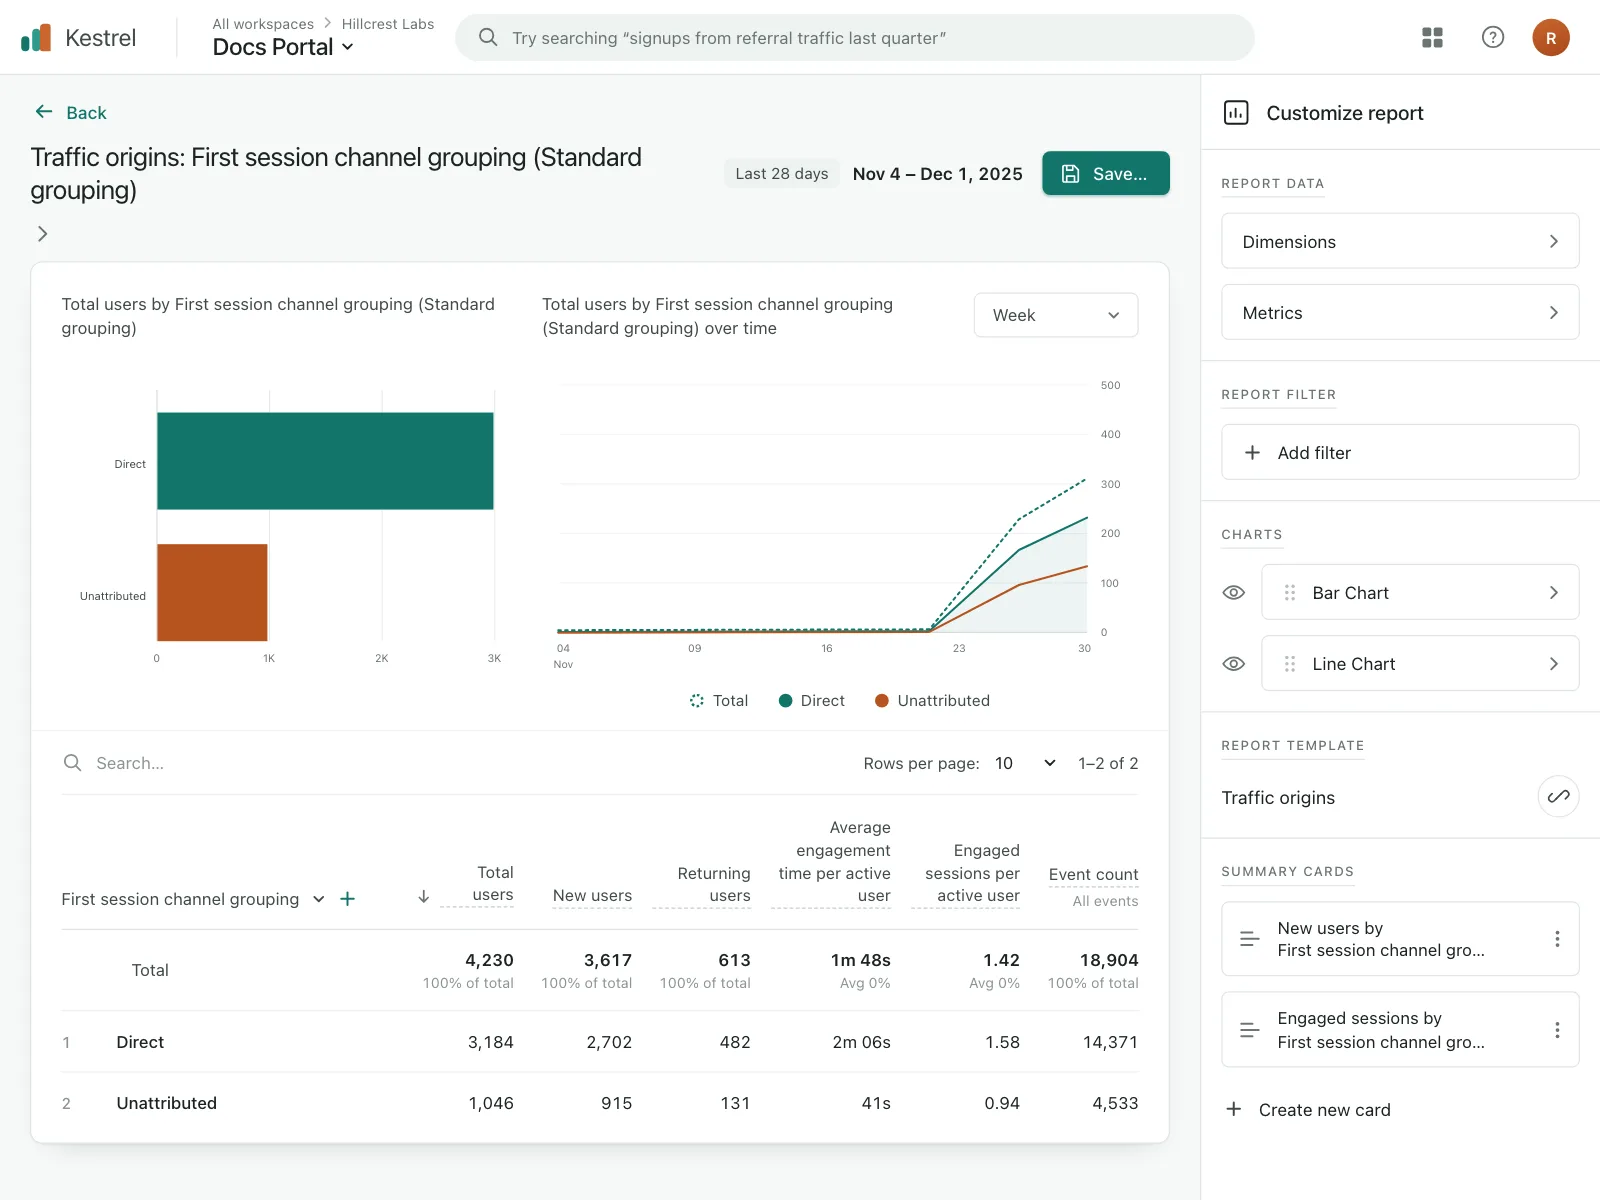Click the orange Unattributed bar in bar chart
The width and height of the screenshot is (1600, 1200).
pyautogui.click(x=212, y=592)
